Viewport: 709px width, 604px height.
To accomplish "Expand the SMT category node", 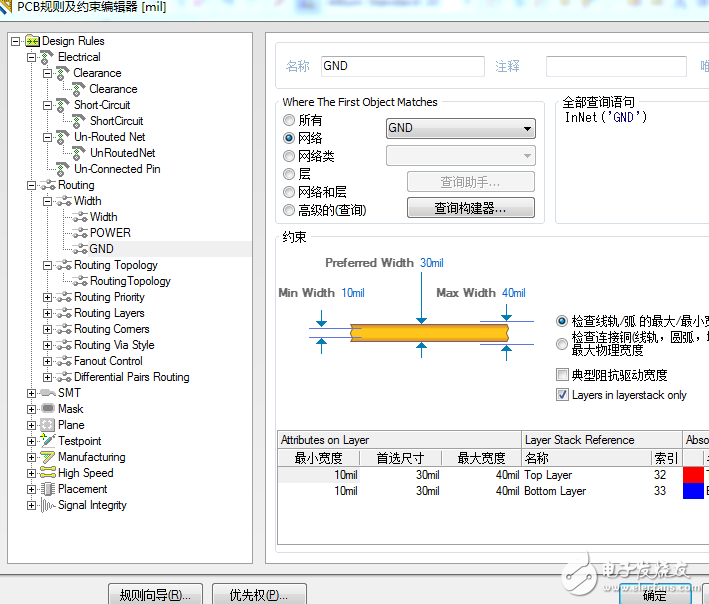I will pyautogui.click(x=31, y=393).
